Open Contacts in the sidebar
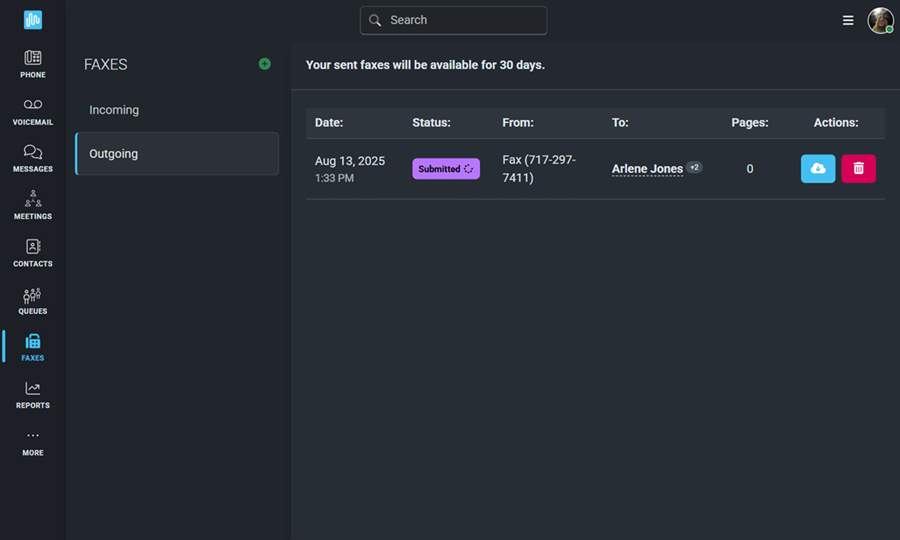This screenshot has width=900, height=540. pos(33,254)
